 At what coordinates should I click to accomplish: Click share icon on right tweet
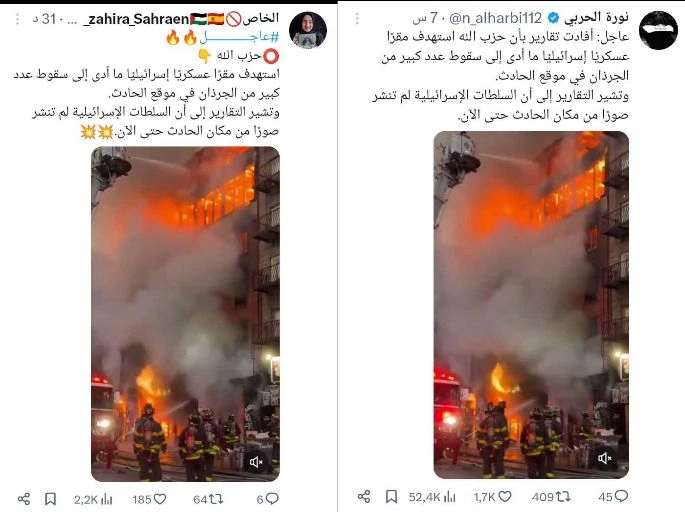pos(364,496)
